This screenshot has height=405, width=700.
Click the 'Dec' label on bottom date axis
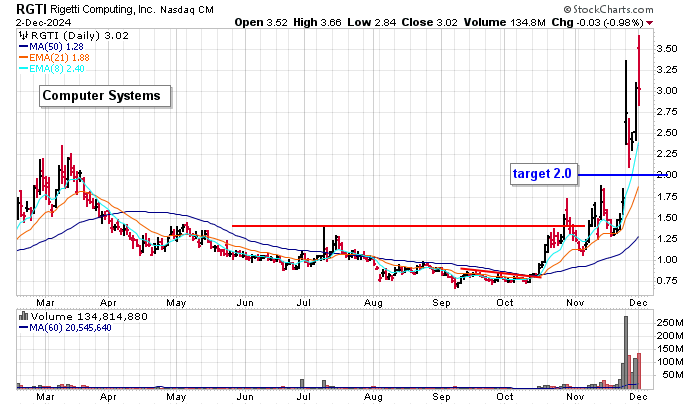(x=638, y=397)
